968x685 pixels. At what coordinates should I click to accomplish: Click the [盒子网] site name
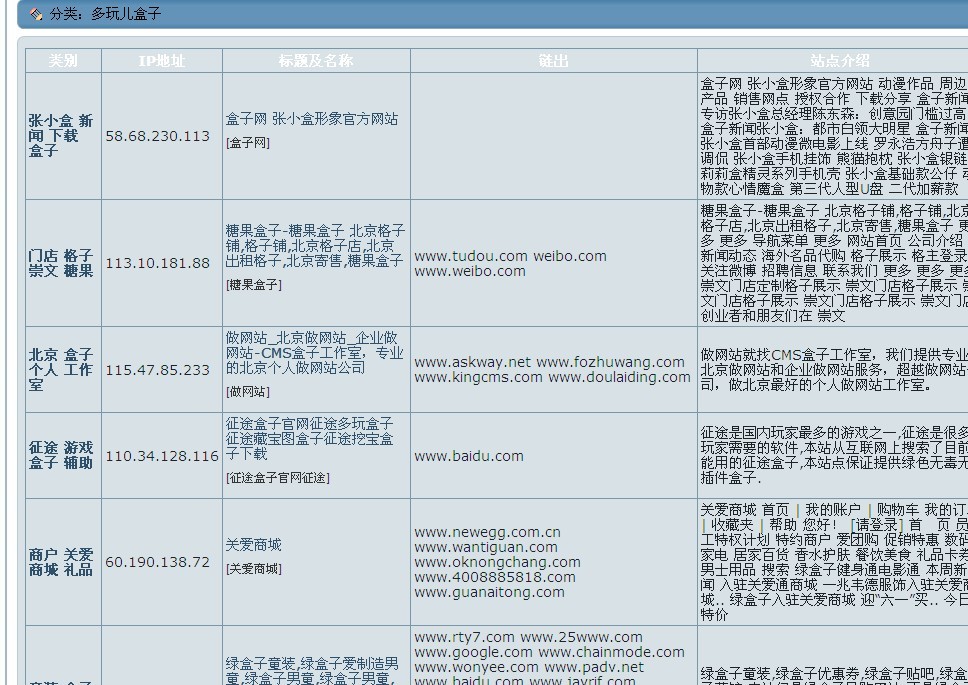point(248,143)
